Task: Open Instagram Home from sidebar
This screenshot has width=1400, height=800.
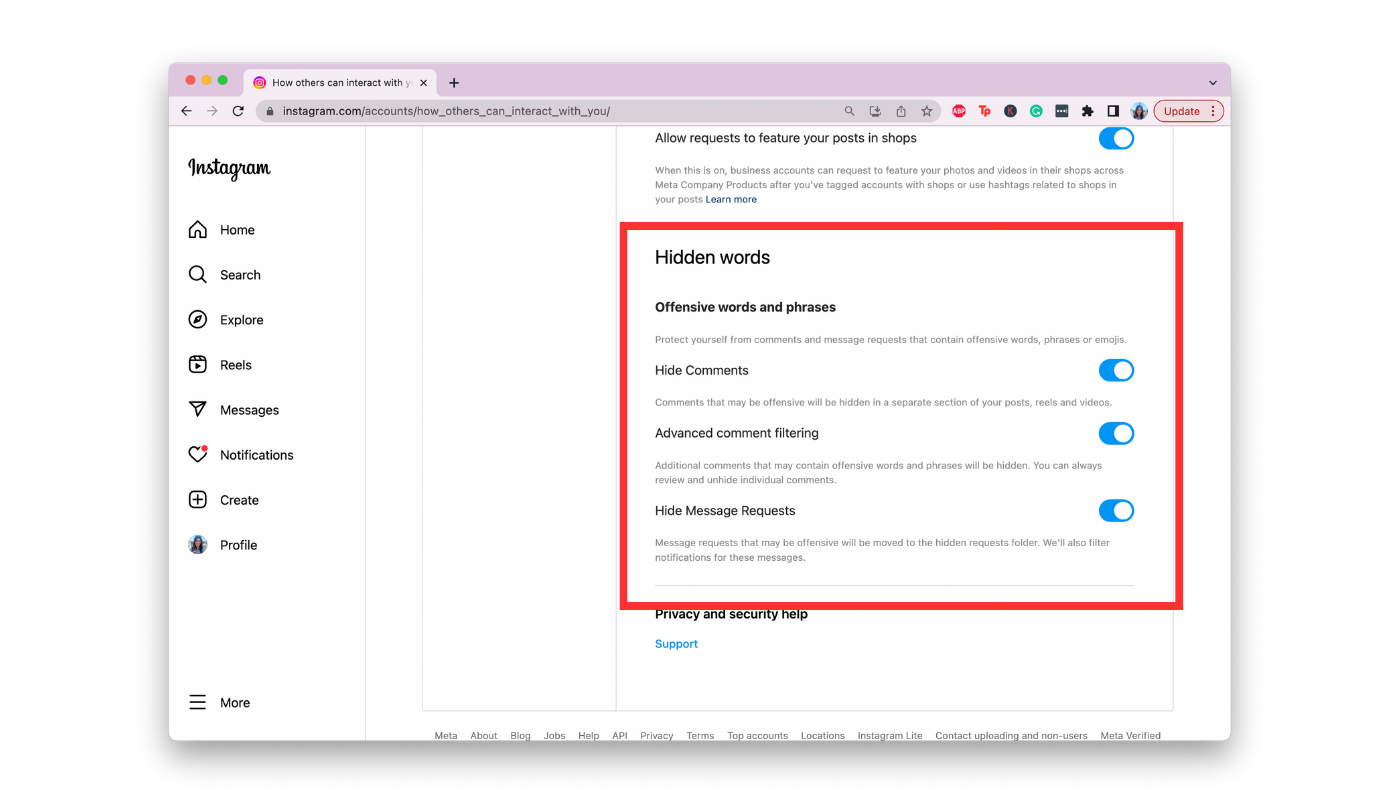Action: (222, 230)
